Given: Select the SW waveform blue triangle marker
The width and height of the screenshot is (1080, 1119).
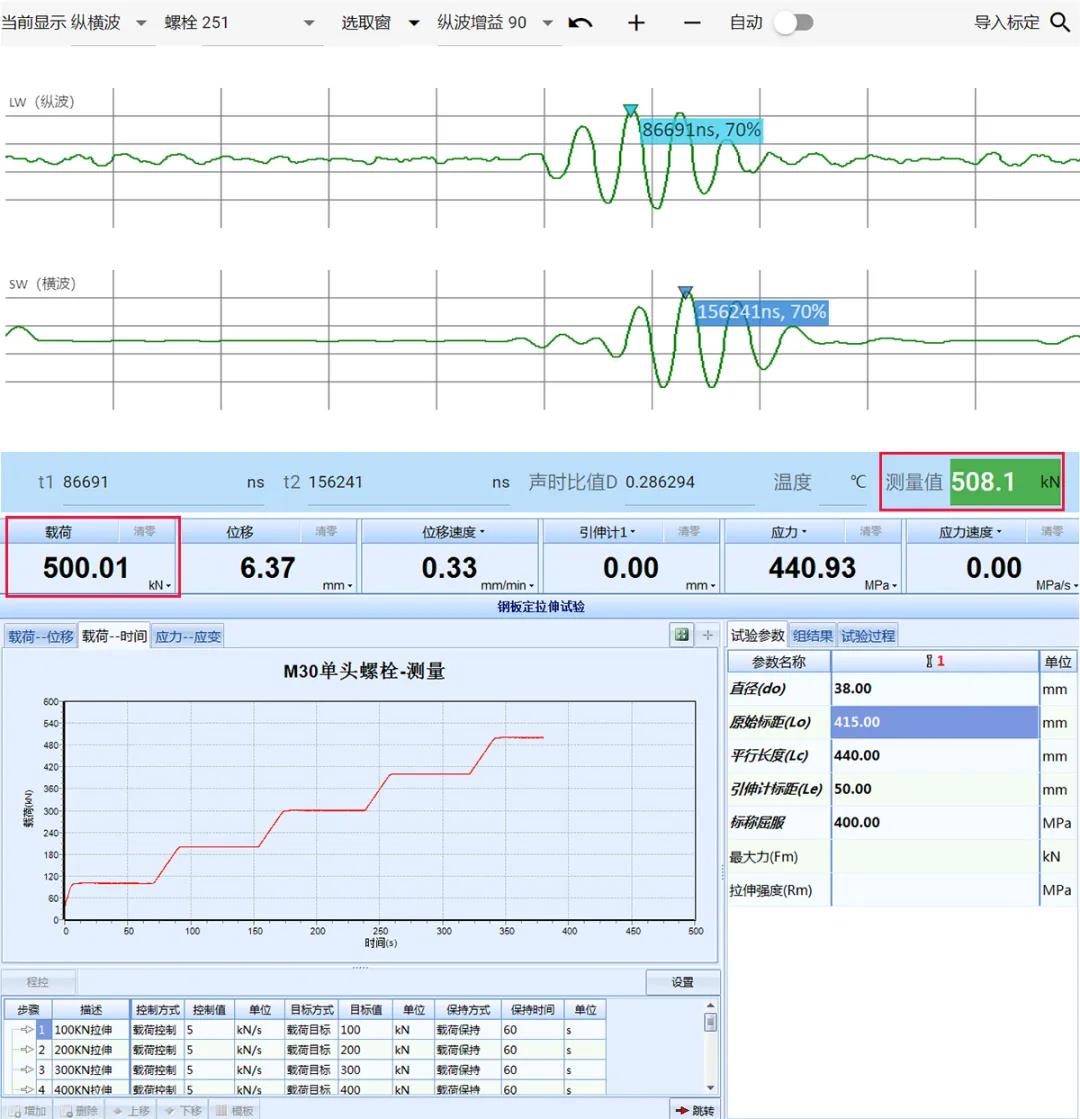Looking at the screenshot, I should 685,292.
